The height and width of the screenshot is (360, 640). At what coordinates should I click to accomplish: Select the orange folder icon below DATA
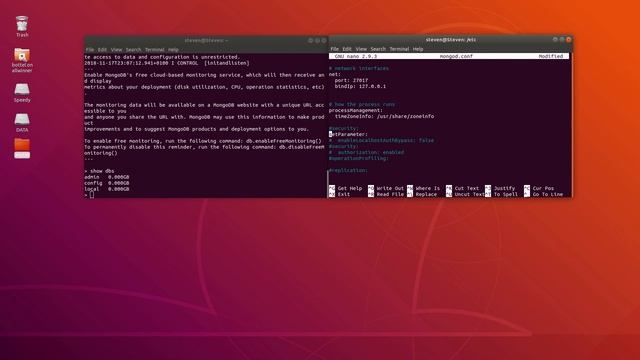22,148
